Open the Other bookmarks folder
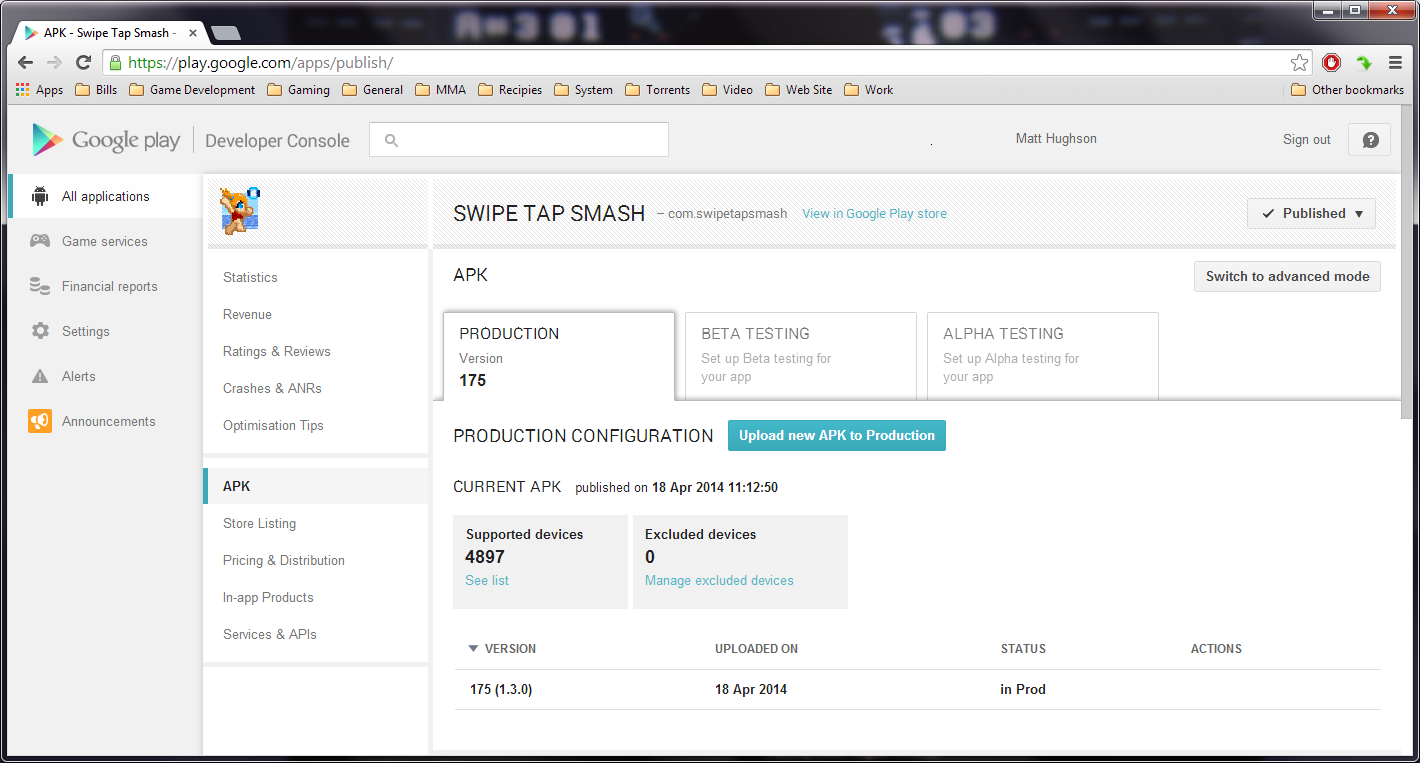 (1348, 90)
